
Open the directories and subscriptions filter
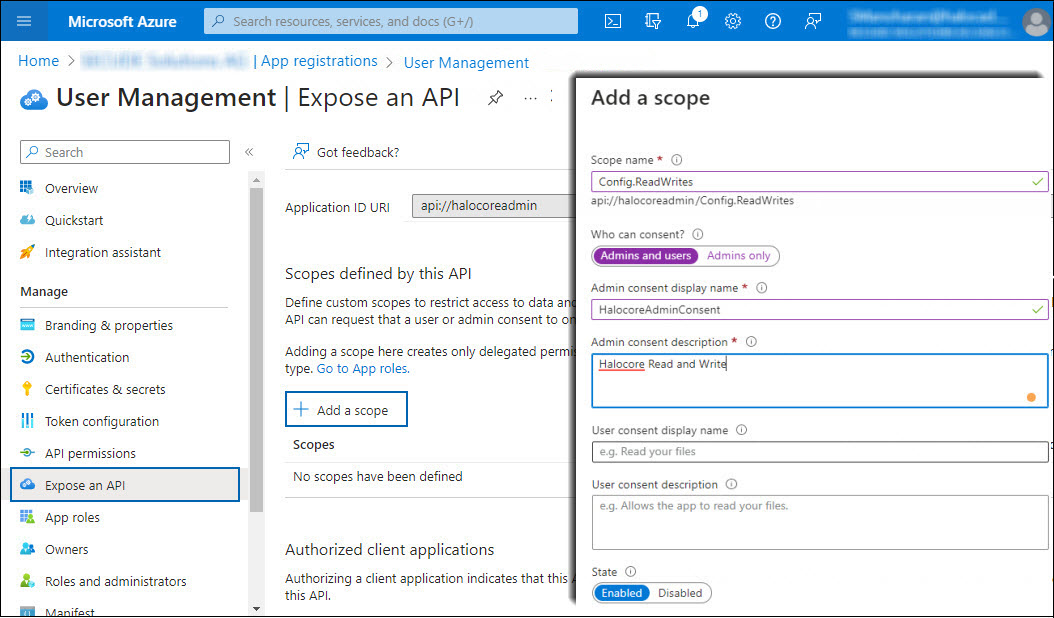654,21
